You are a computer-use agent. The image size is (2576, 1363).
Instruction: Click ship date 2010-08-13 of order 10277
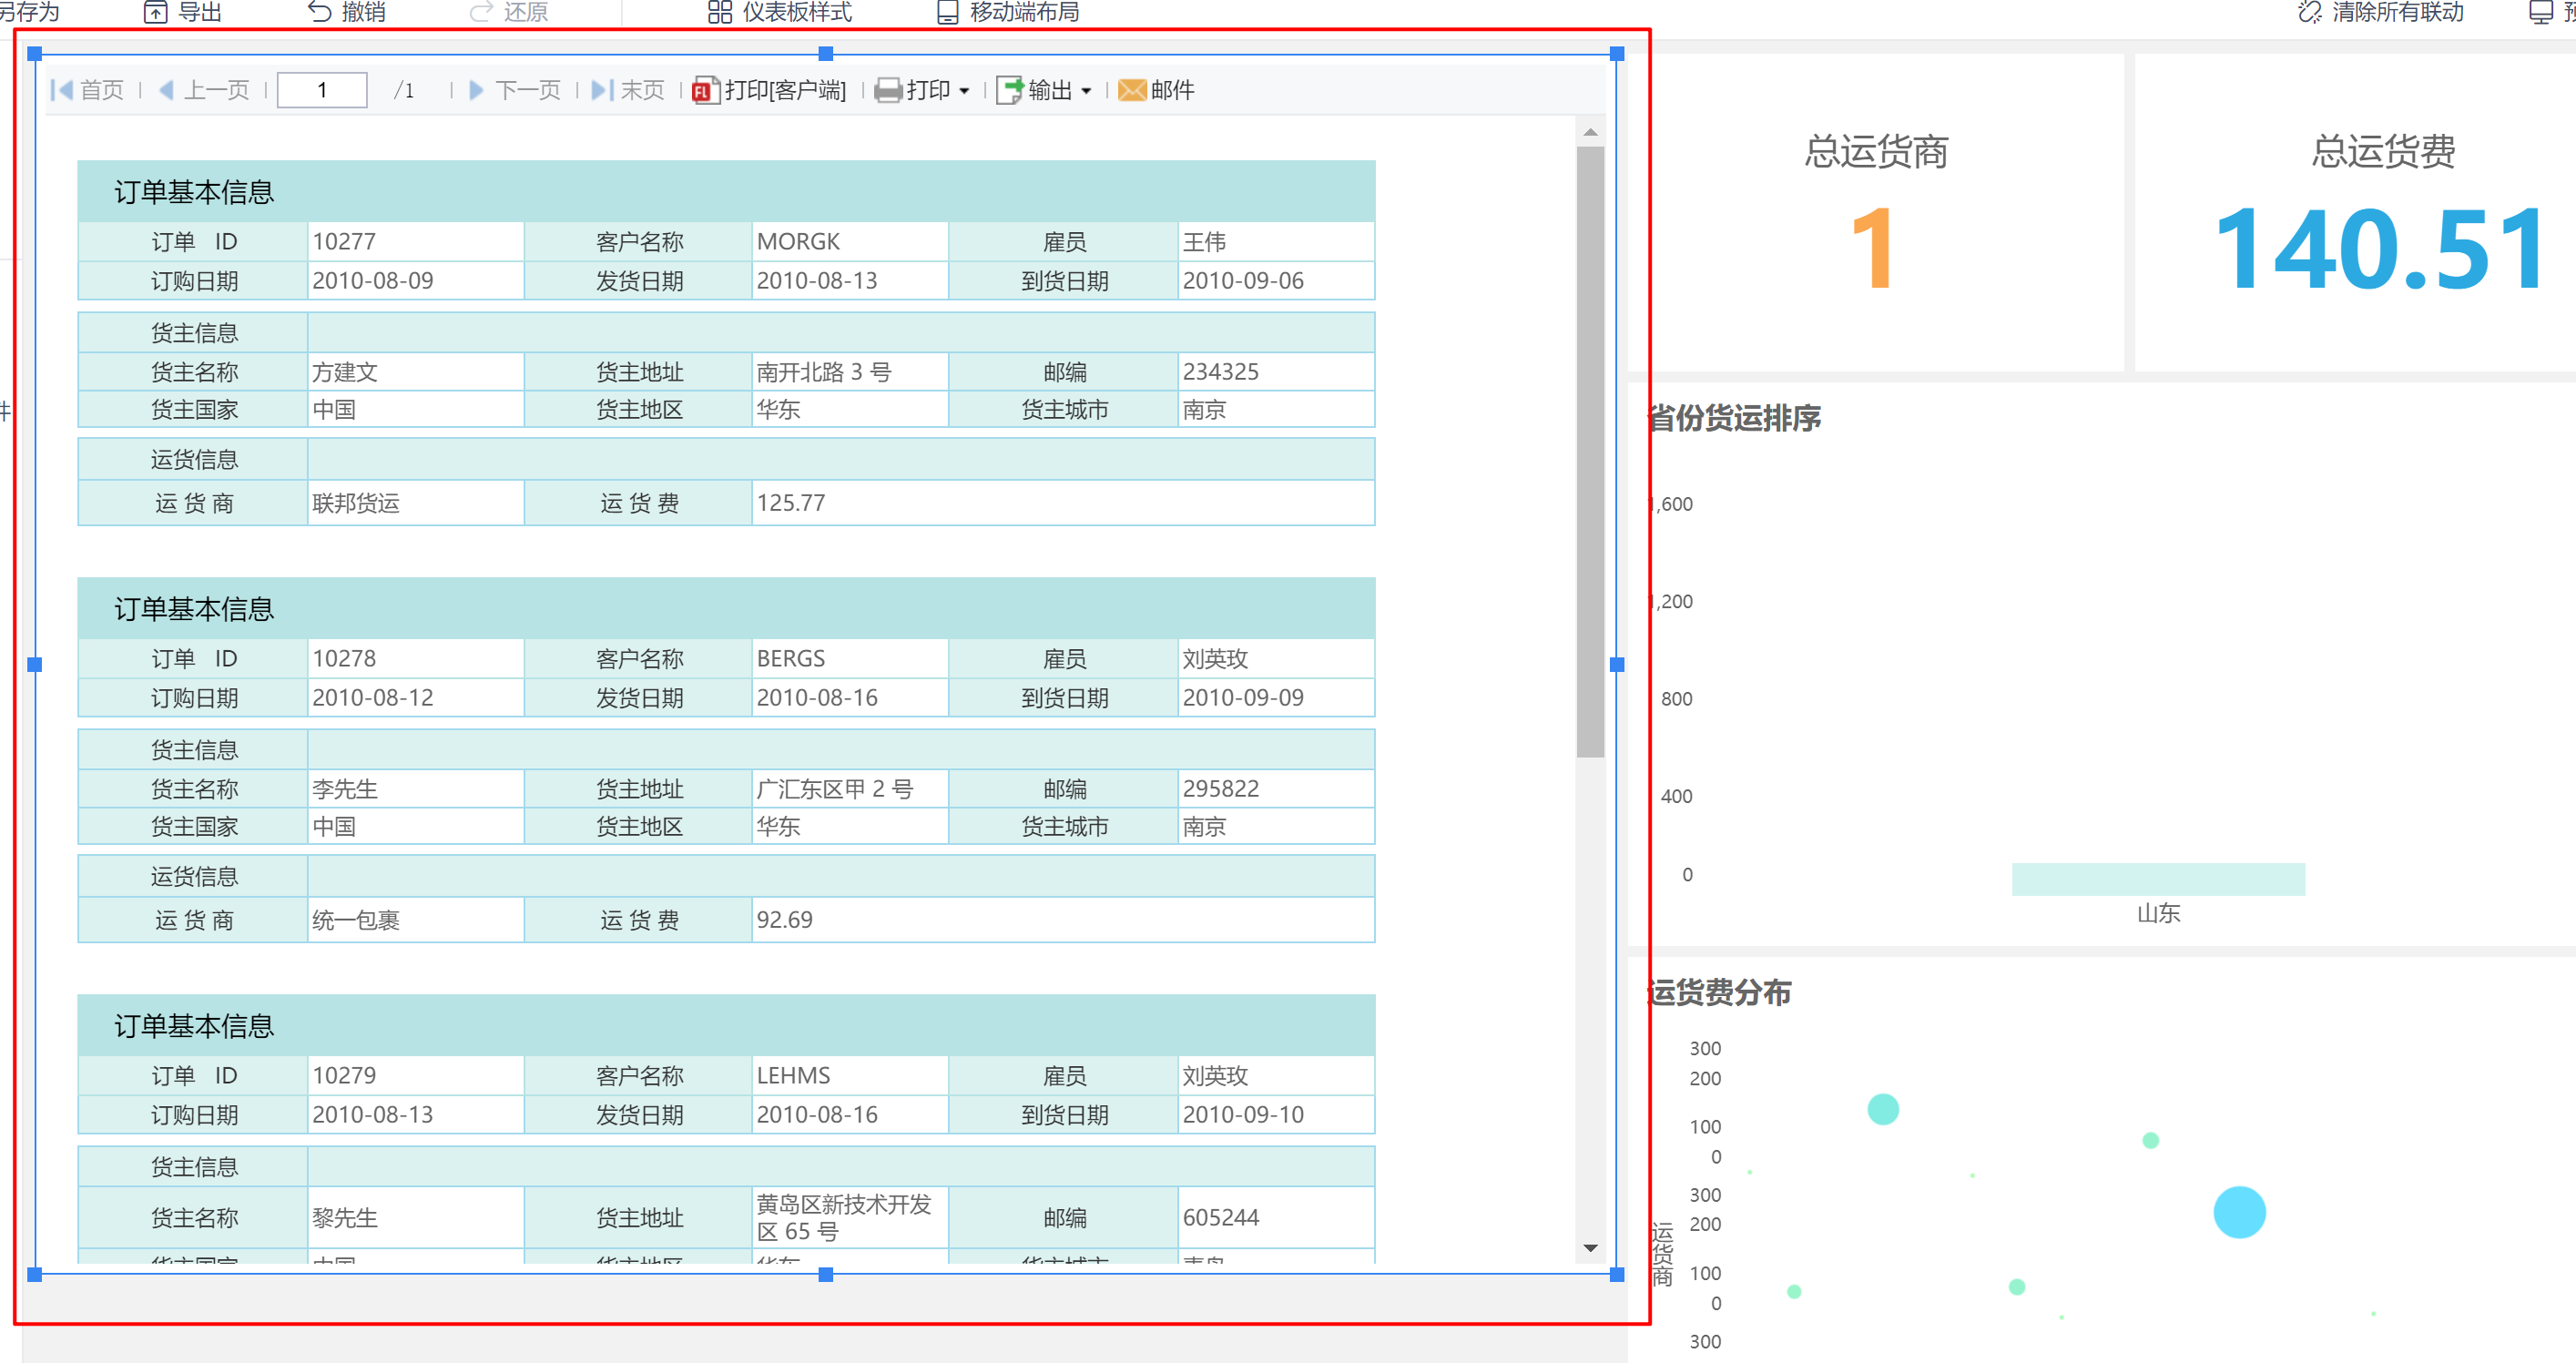click(x=849, y=281)
